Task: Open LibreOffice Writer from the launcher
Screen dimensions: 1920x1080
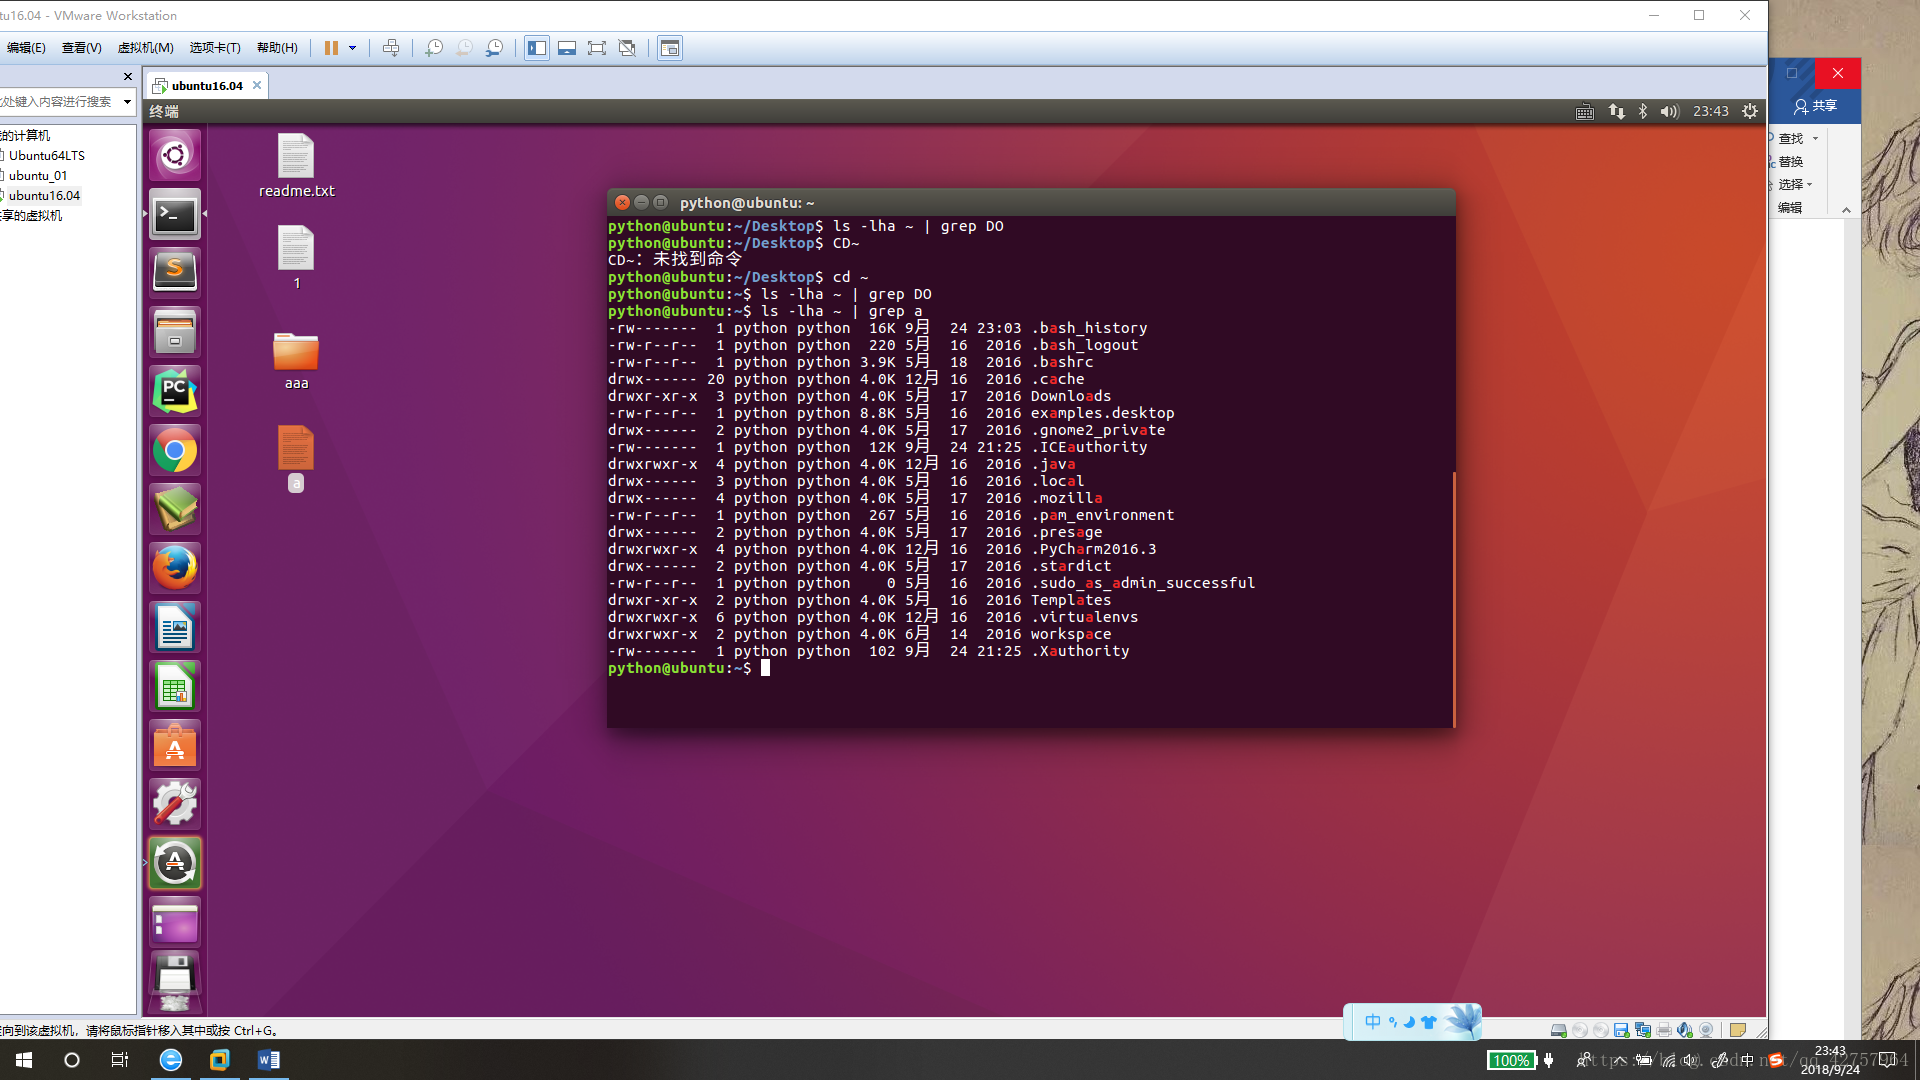Action: tap(175, 627)
